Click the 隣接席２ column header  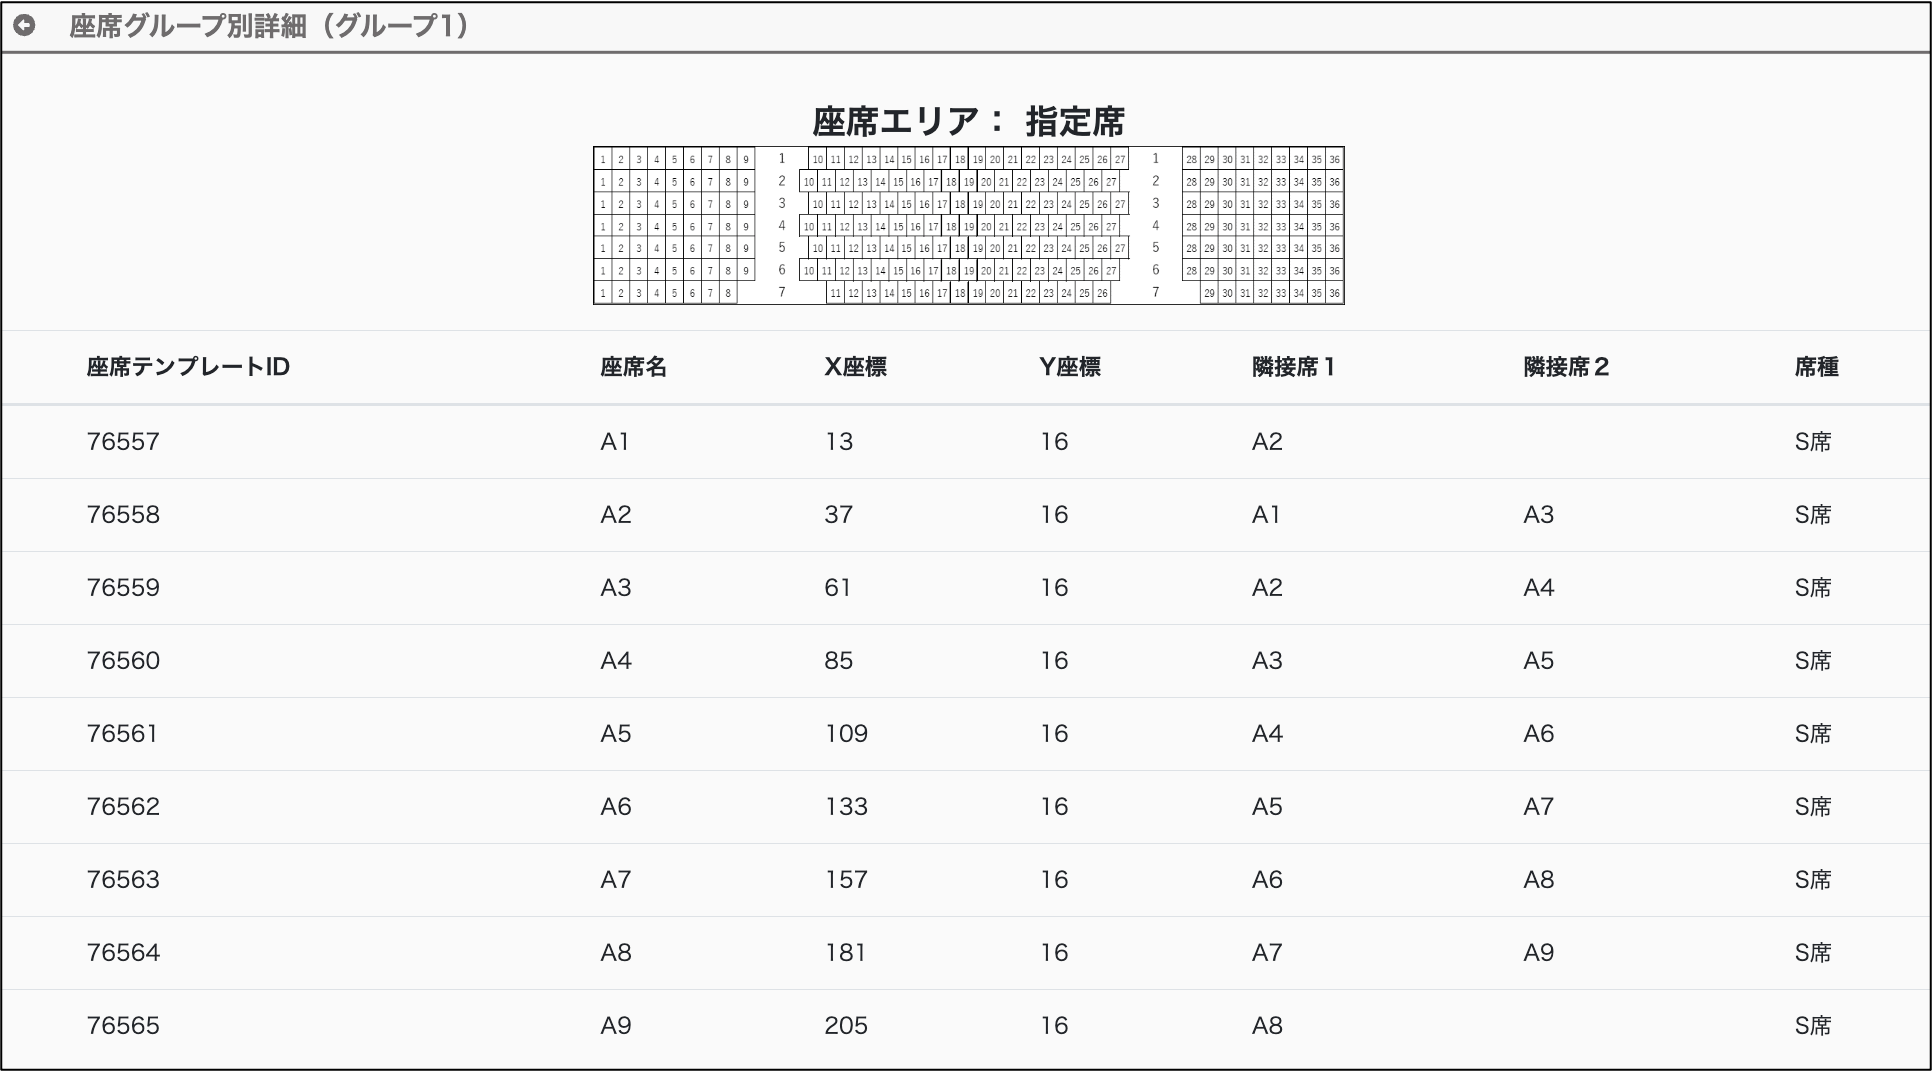[1566, 367]
